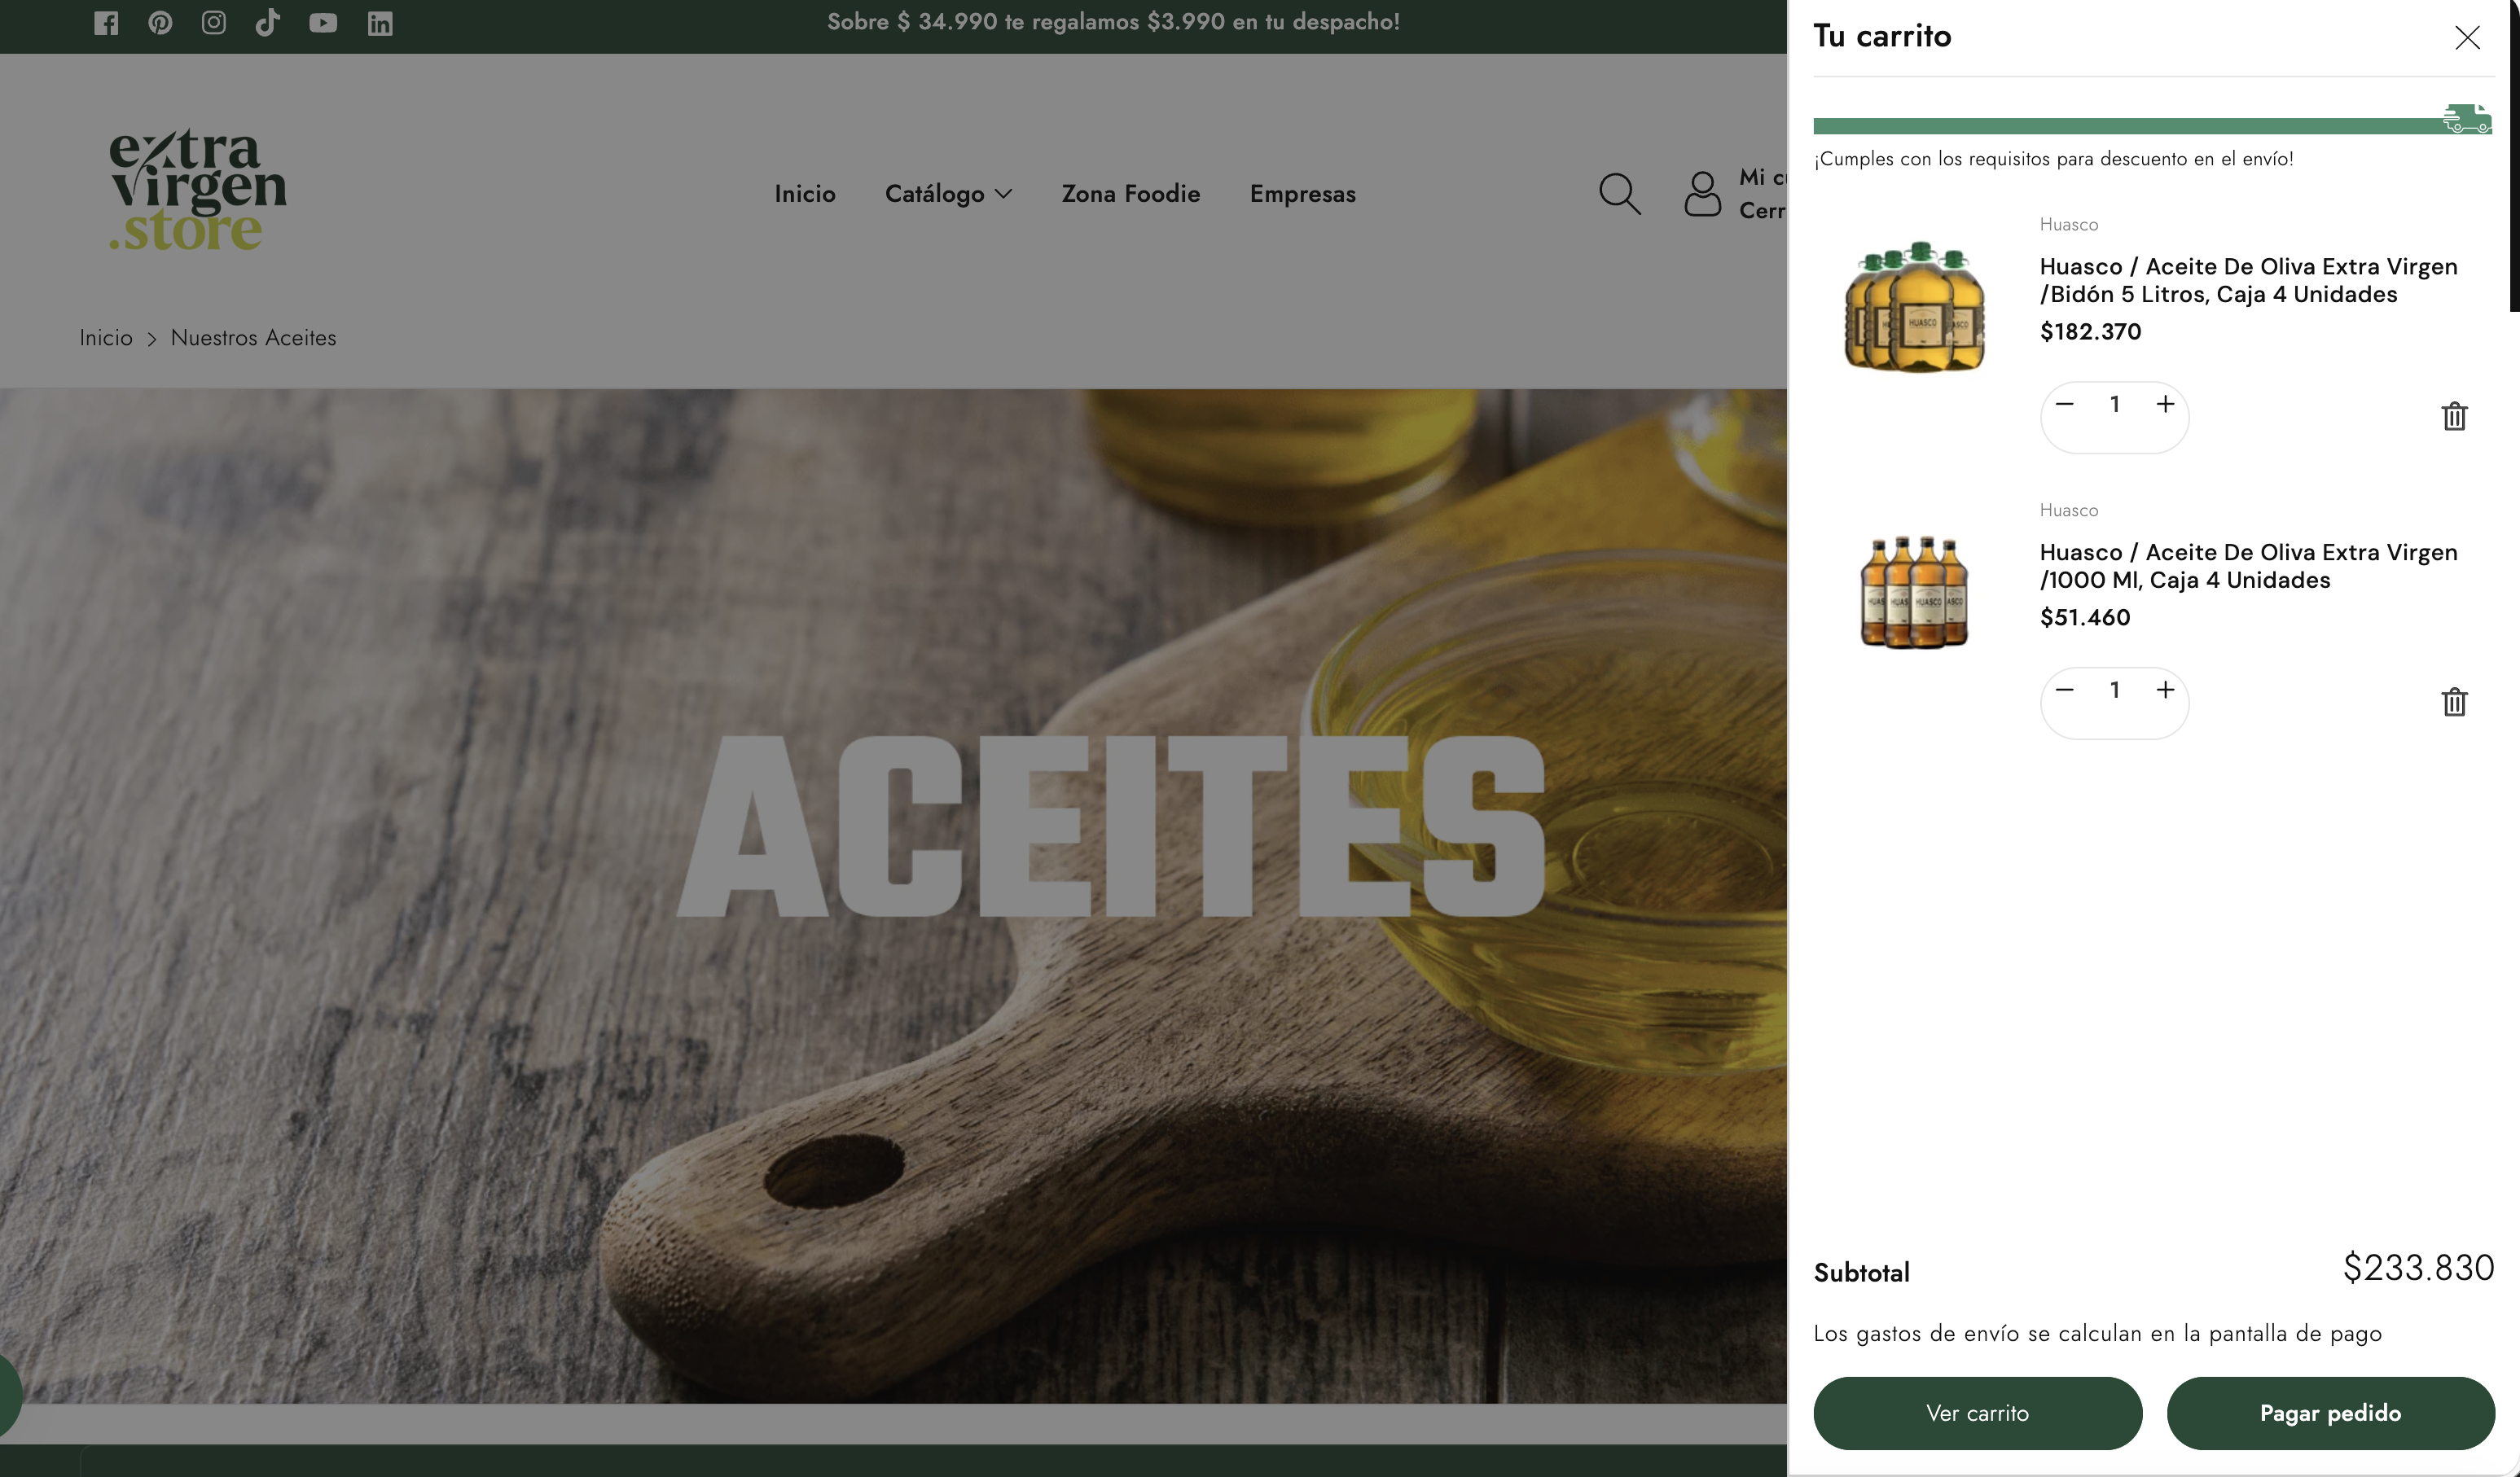This screenshot has width=2520, height=1477.
Task: Open the Empresas menu item
Action: pos(1302,194)
